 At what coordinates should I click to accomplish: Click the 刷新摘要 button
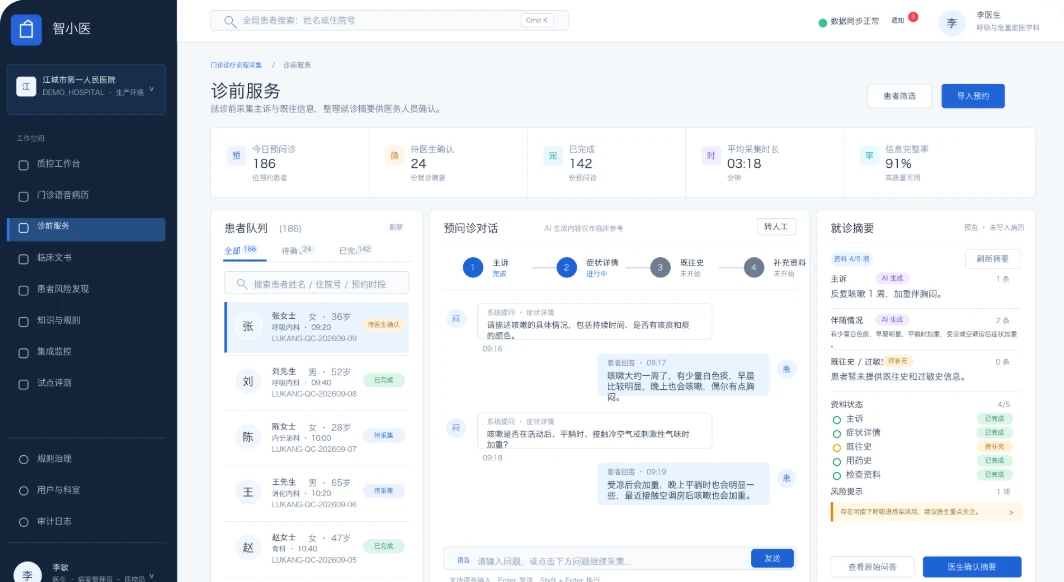pyautogui.click(x=992, y=259)
